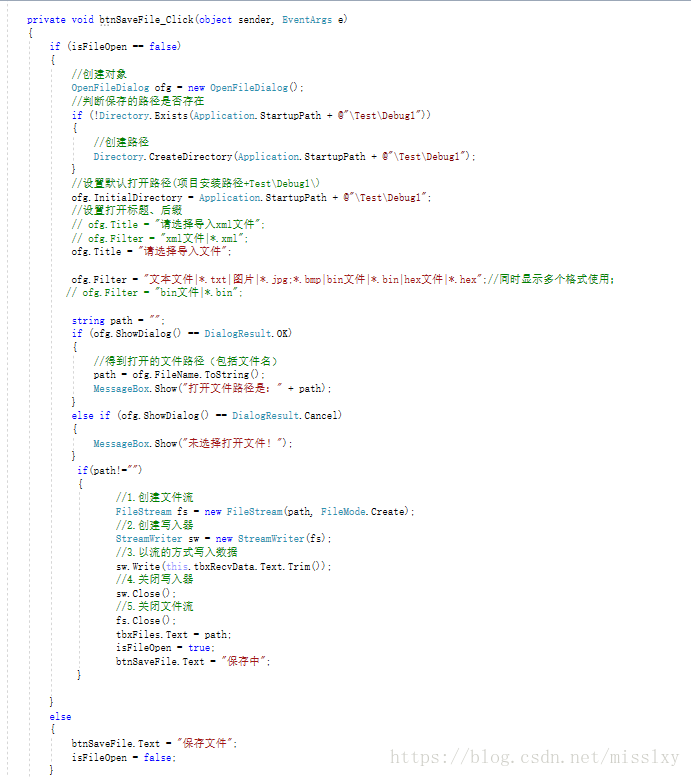Image resolution: width=691 pixels, height=777 pixels.
Task: Click the 'OpenFileDialog ofg = new OpenFileDialog();' line
Action: (187, 87)
